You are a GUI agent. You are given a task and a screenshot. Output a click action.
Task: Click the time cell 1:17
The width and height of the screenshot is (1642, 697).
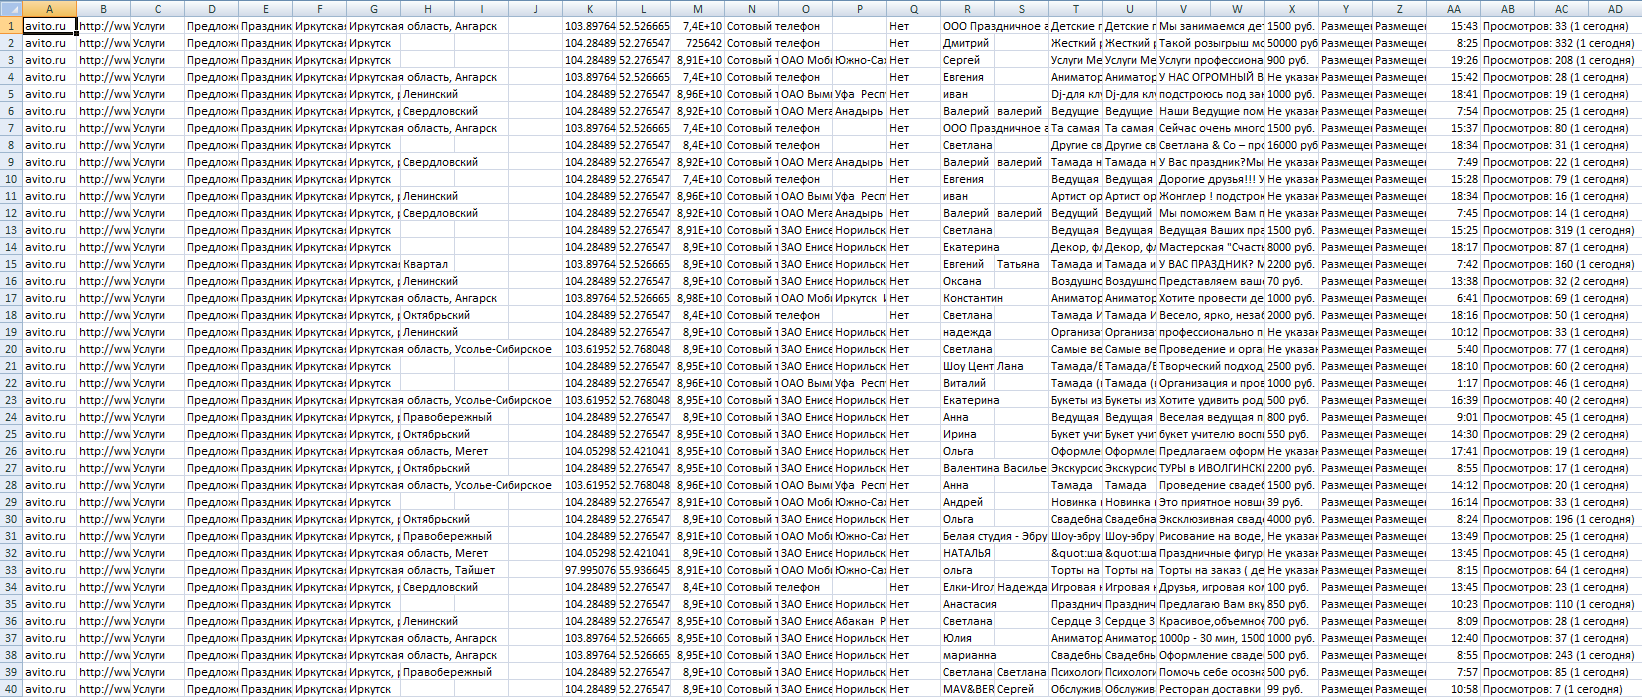(1453, 383)
